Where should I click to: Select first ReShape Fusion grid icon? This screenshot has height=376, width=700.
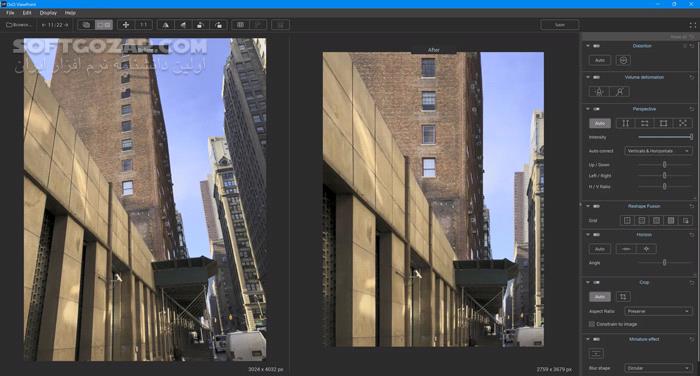click(627, 221)
